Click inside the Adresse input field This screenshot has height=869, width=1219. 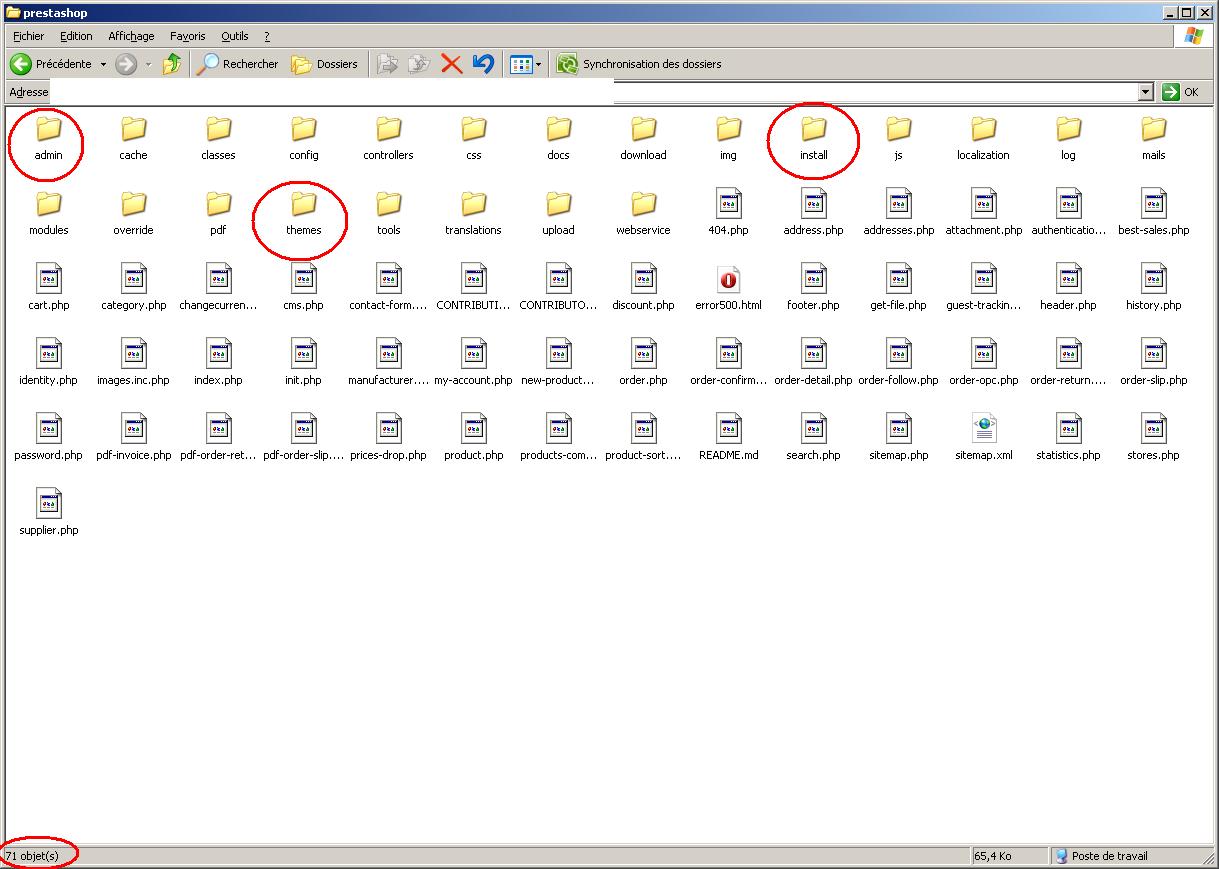[x=594, y=92]
